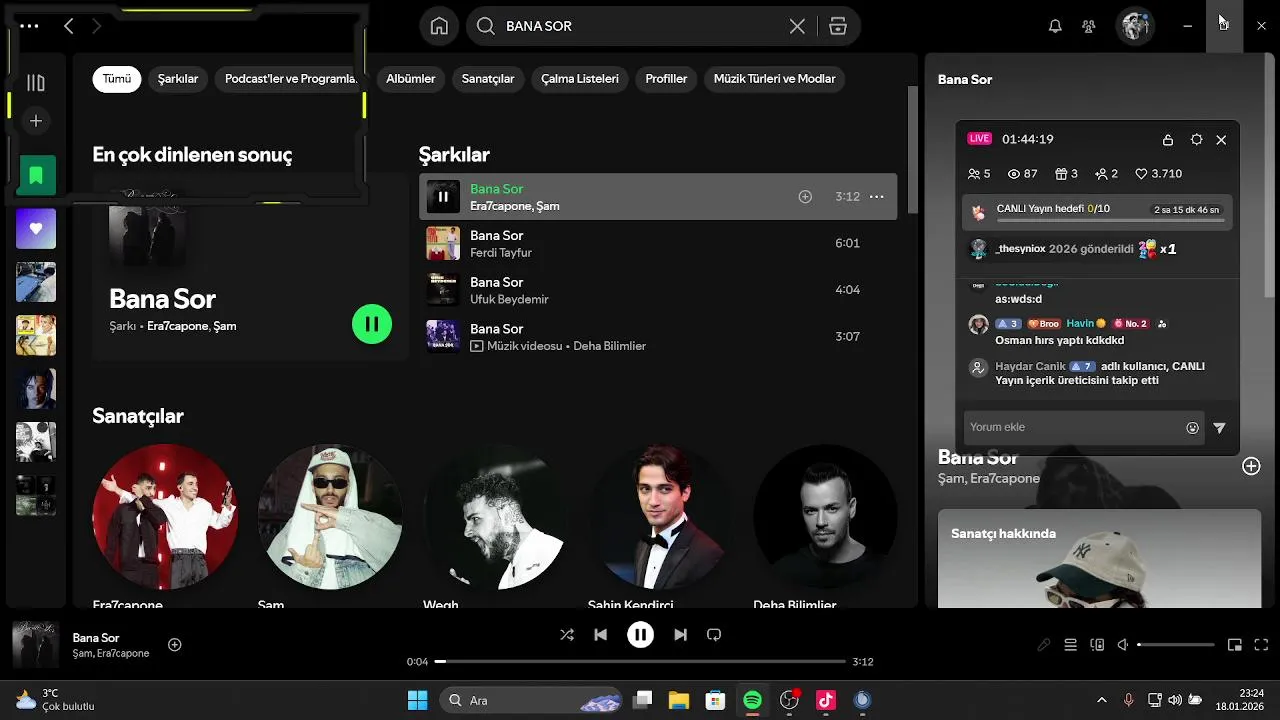Screen dimensions: 1280x720
Task: Select the Albümler filter
Action: (411, 79)
